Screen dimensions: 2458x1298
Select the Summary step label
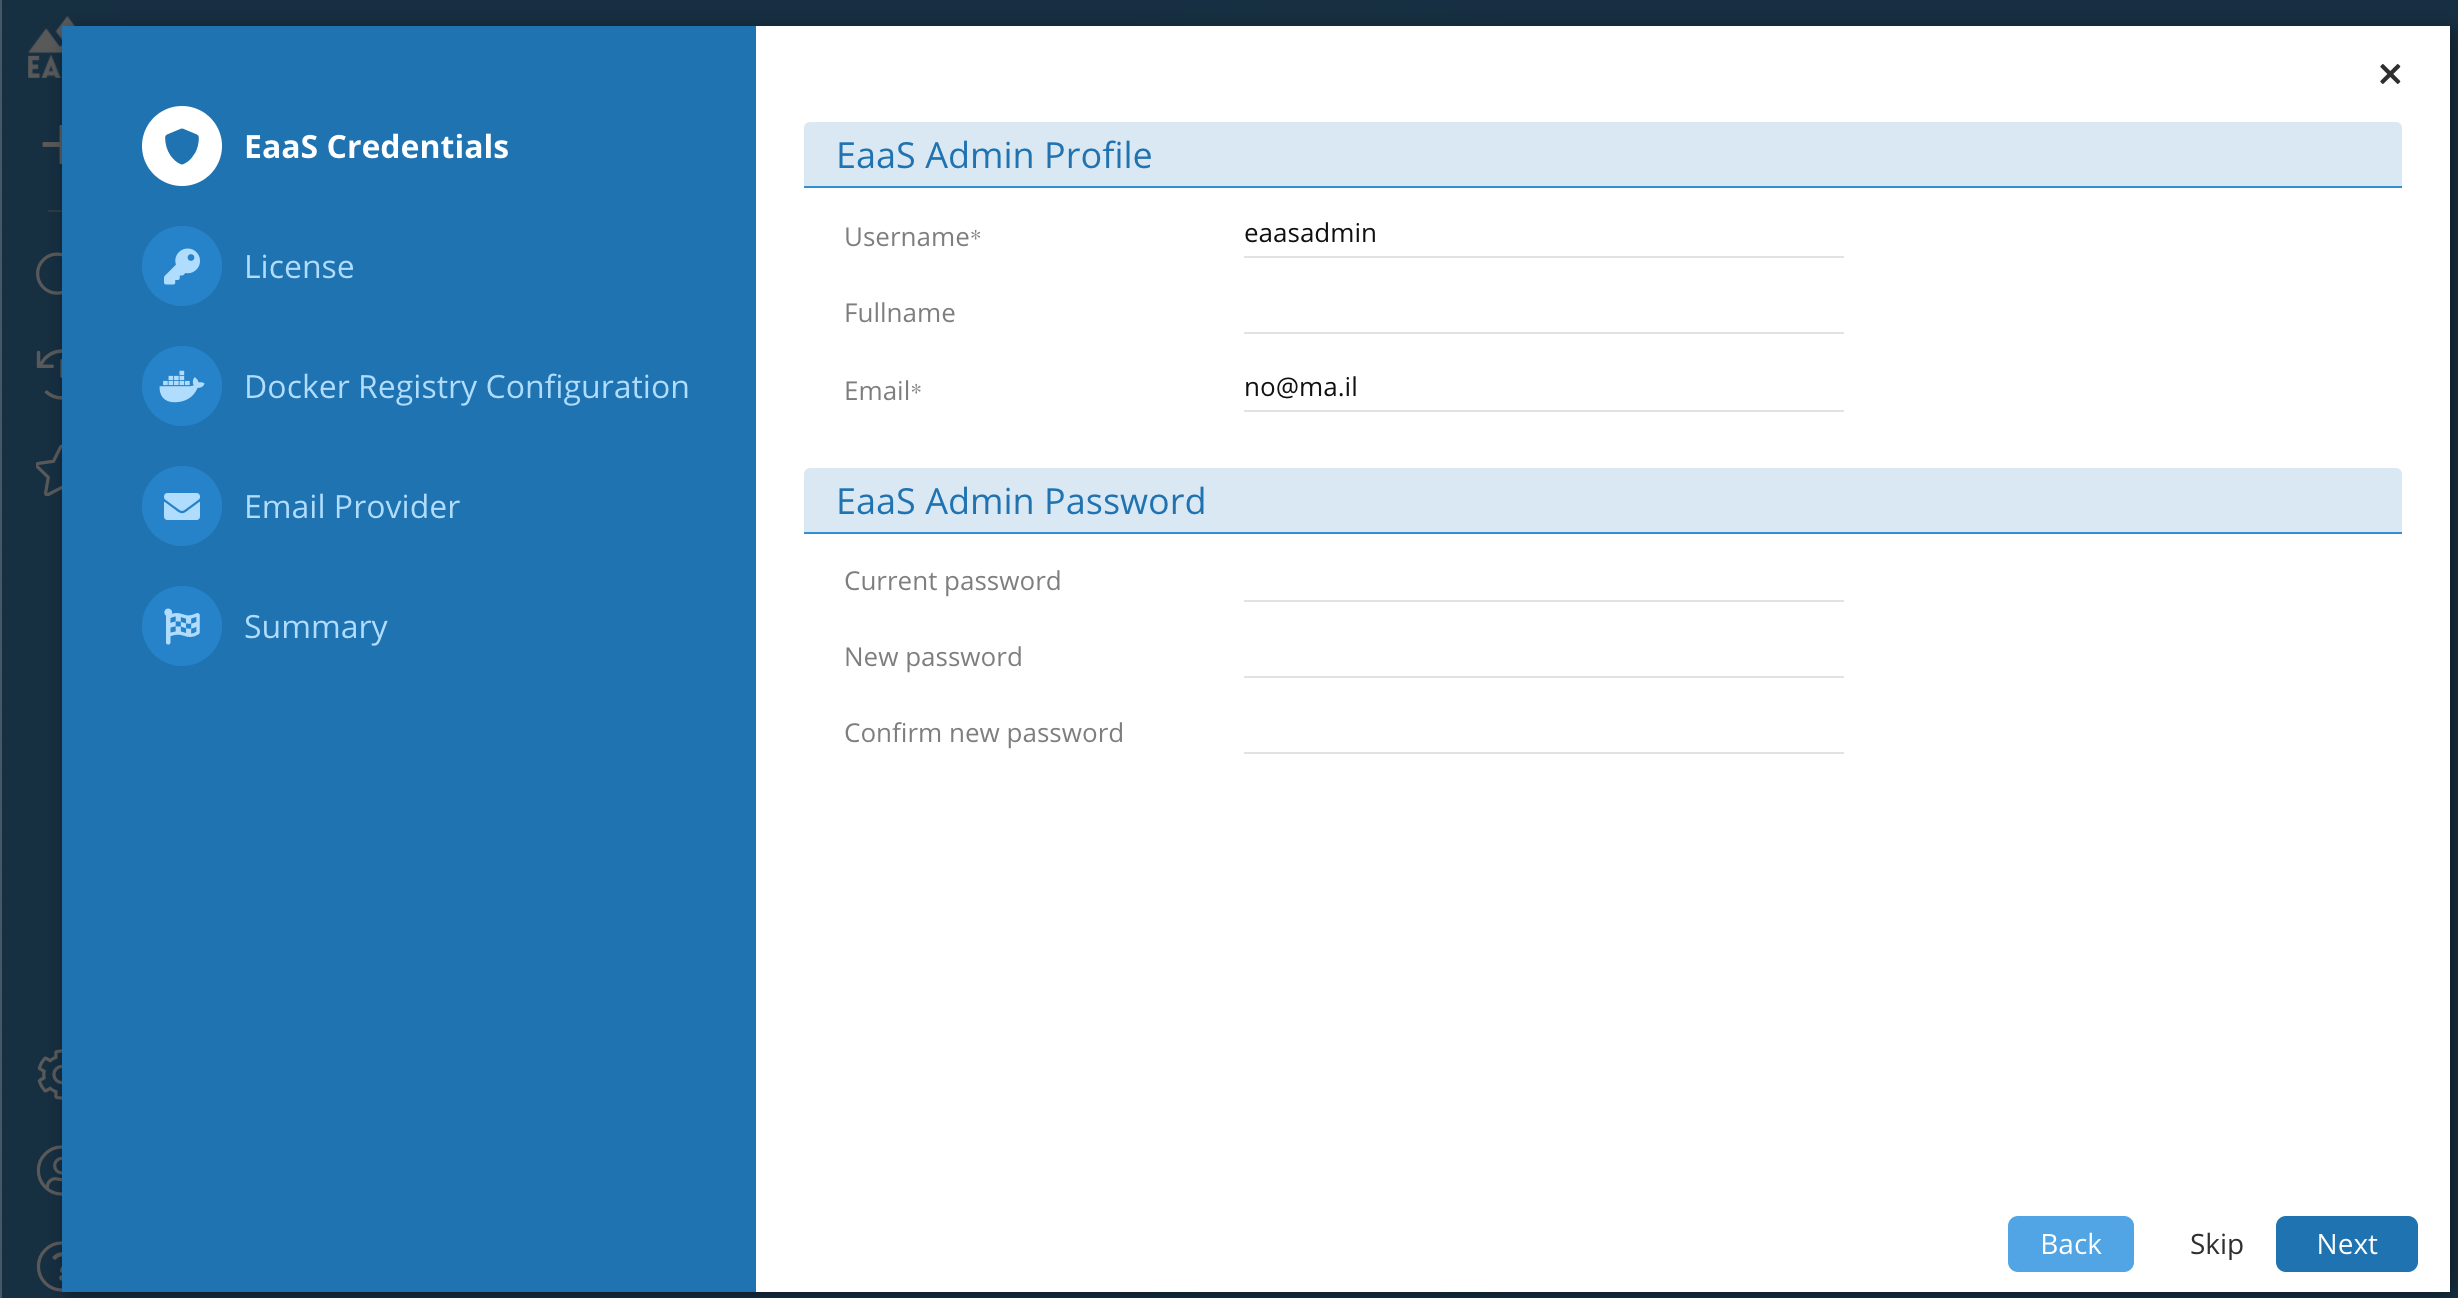315,627
